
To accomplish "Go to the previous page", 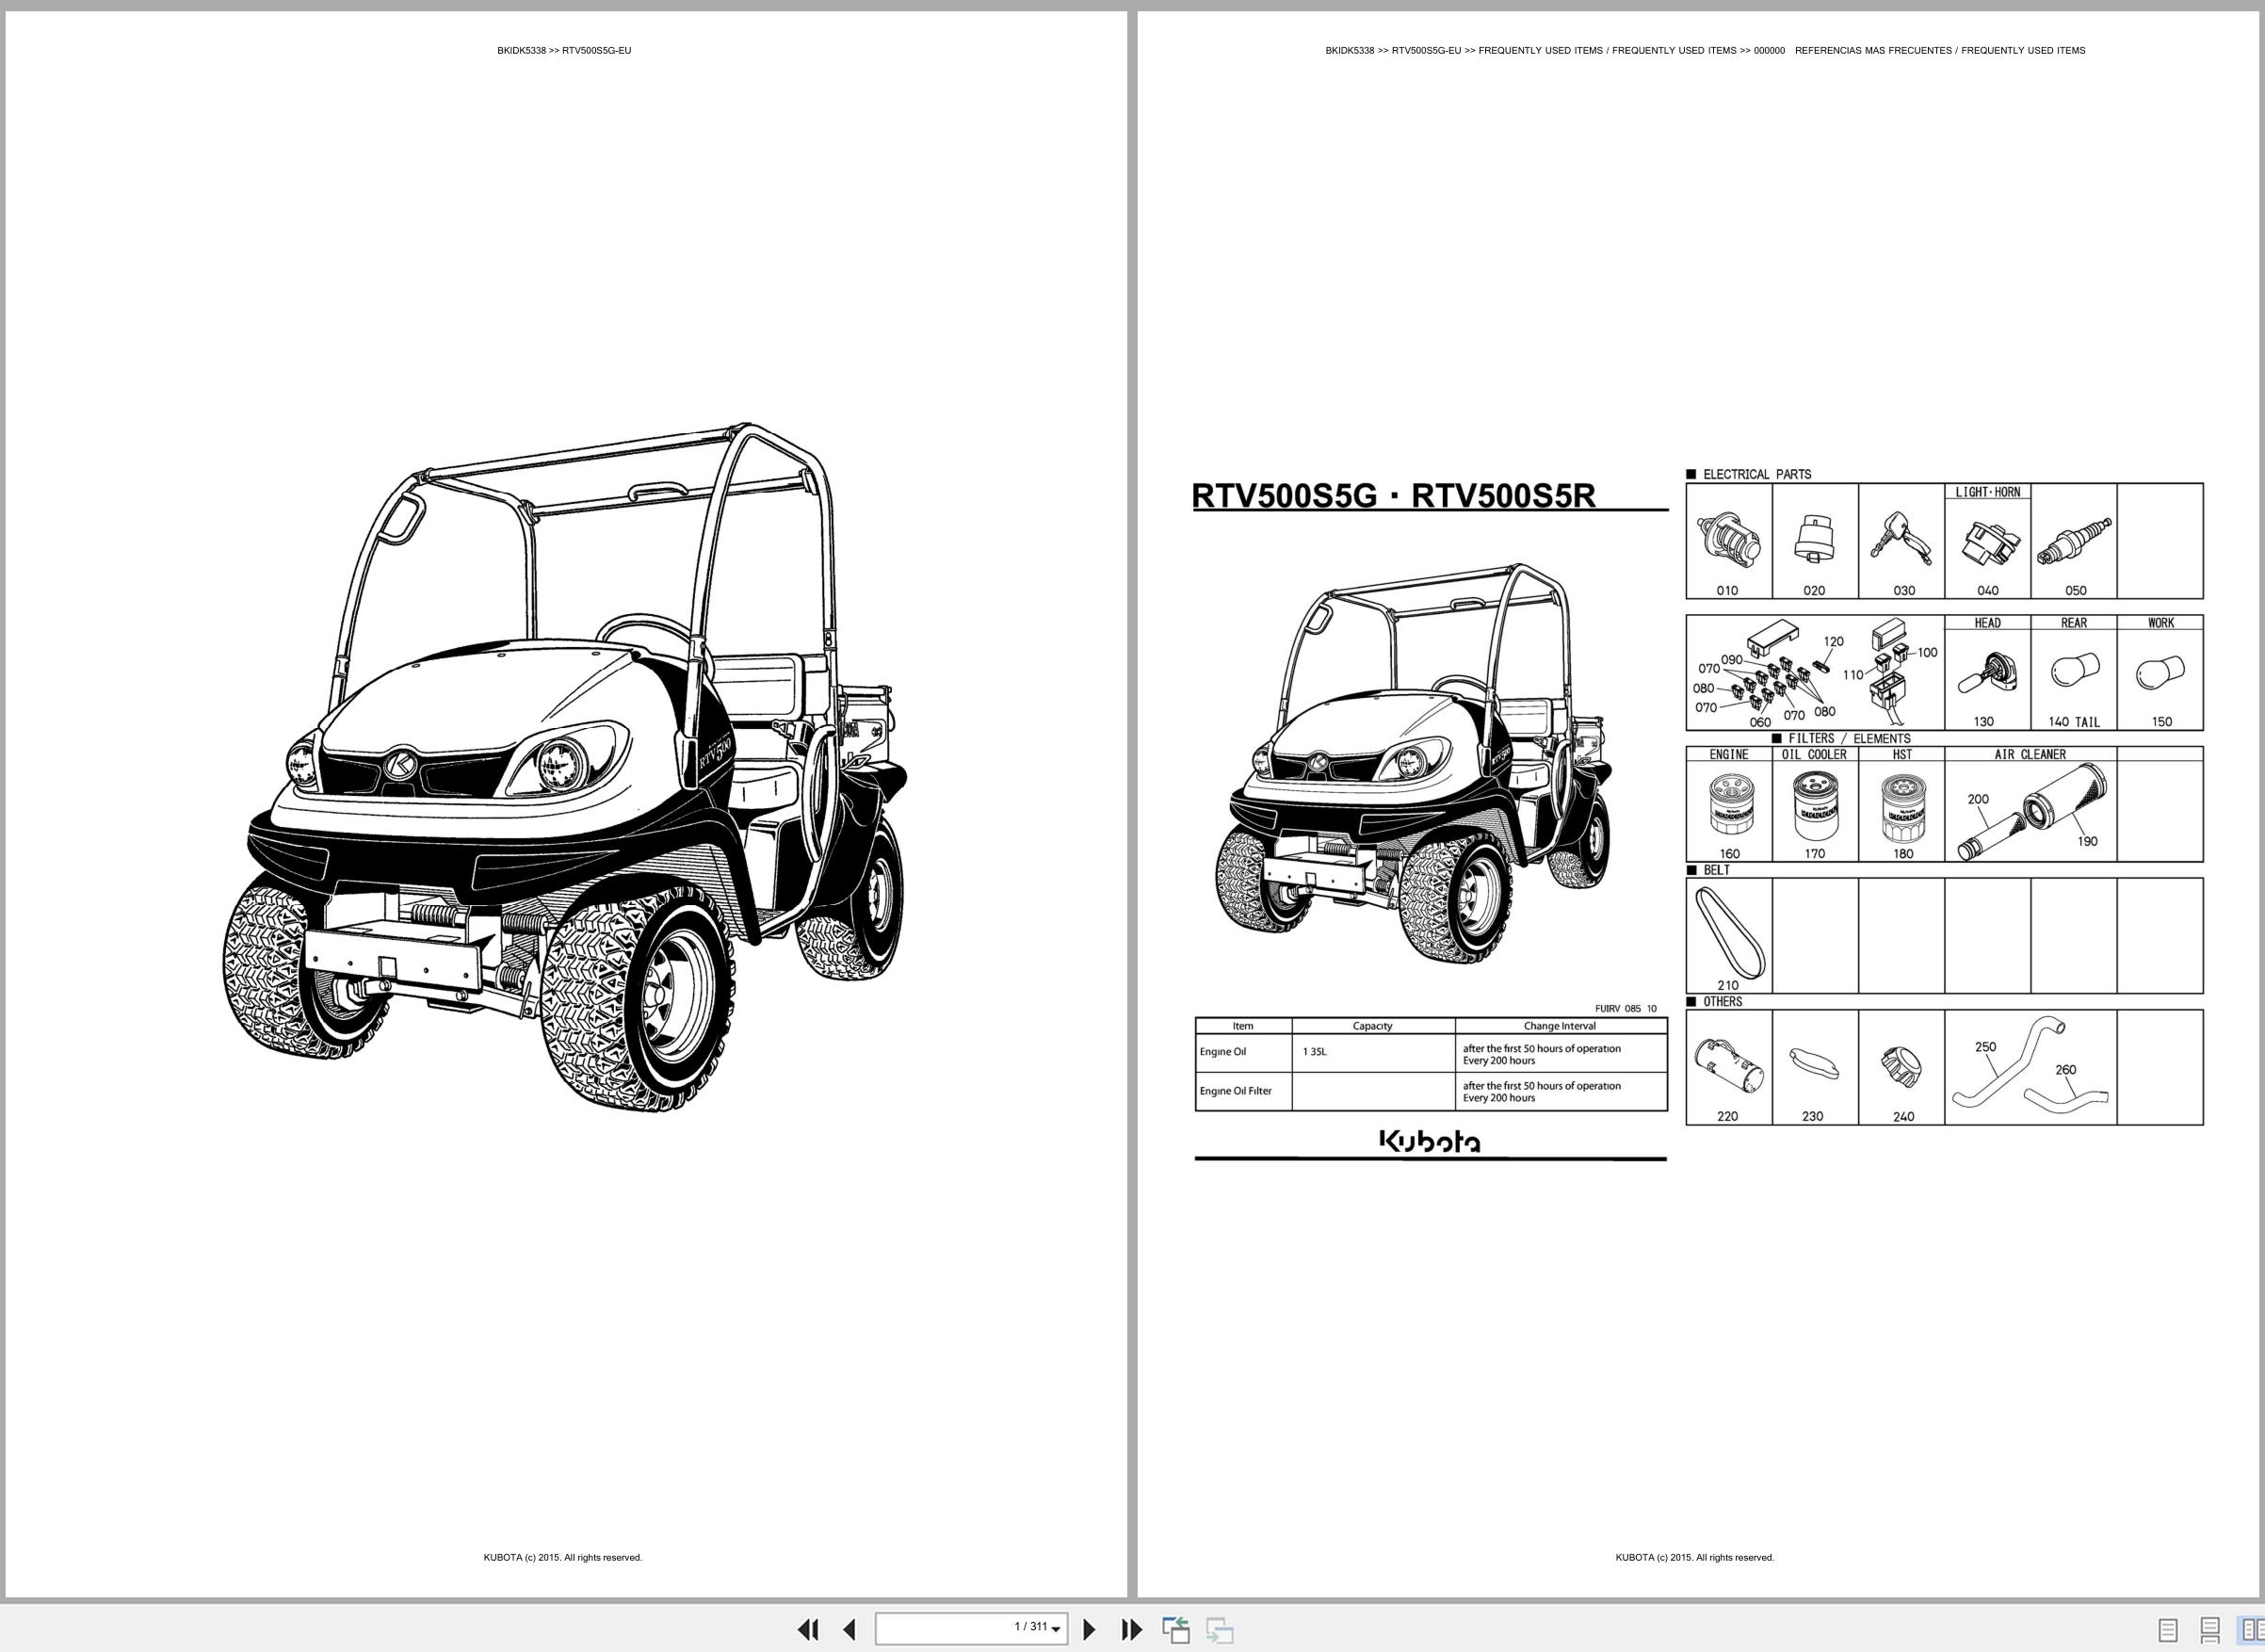I will [850, 1630].
